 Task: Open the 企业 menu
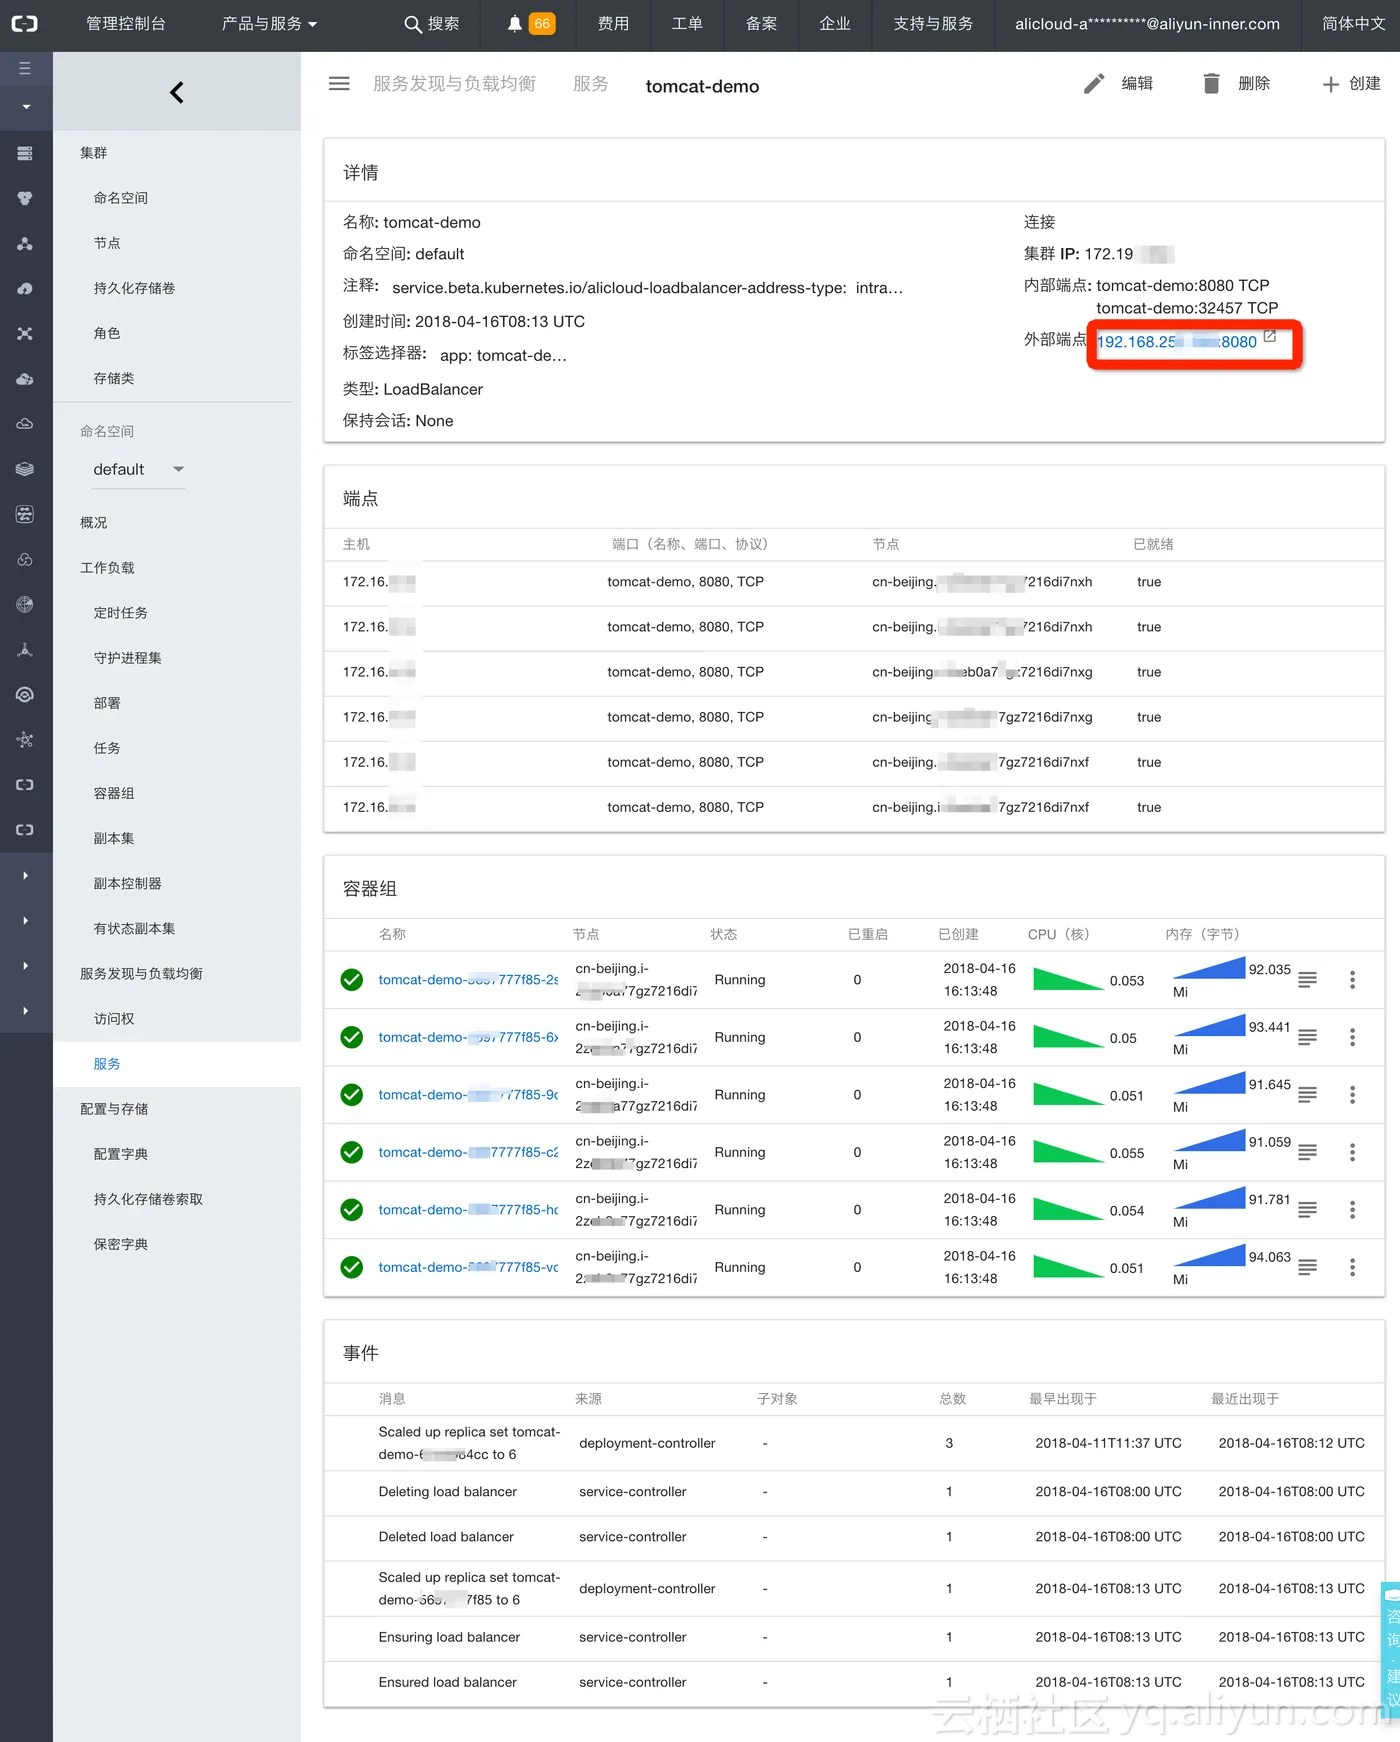coord(835,23)
